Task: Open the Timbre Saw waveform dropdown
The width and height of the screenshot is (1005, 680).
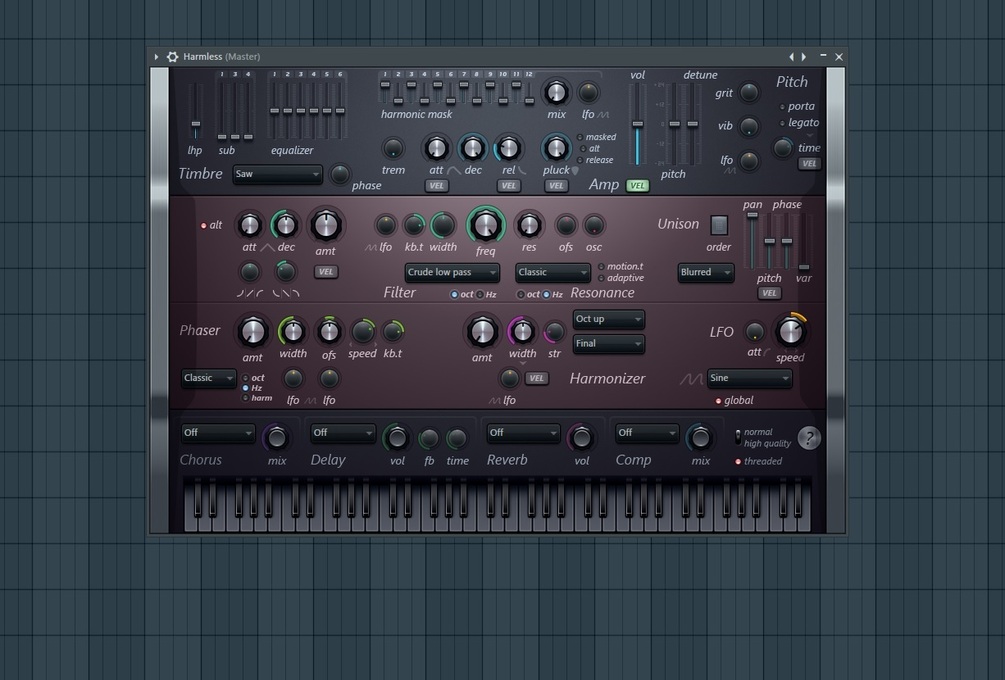Action: point(277,174)
